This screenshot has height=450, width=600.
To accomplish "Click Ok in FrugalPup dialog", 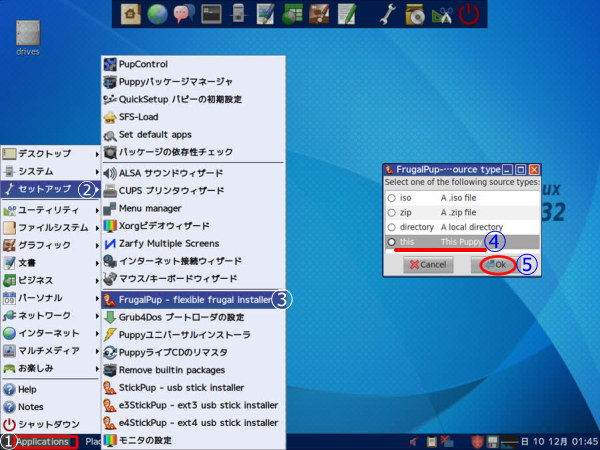I will (496, 265).
